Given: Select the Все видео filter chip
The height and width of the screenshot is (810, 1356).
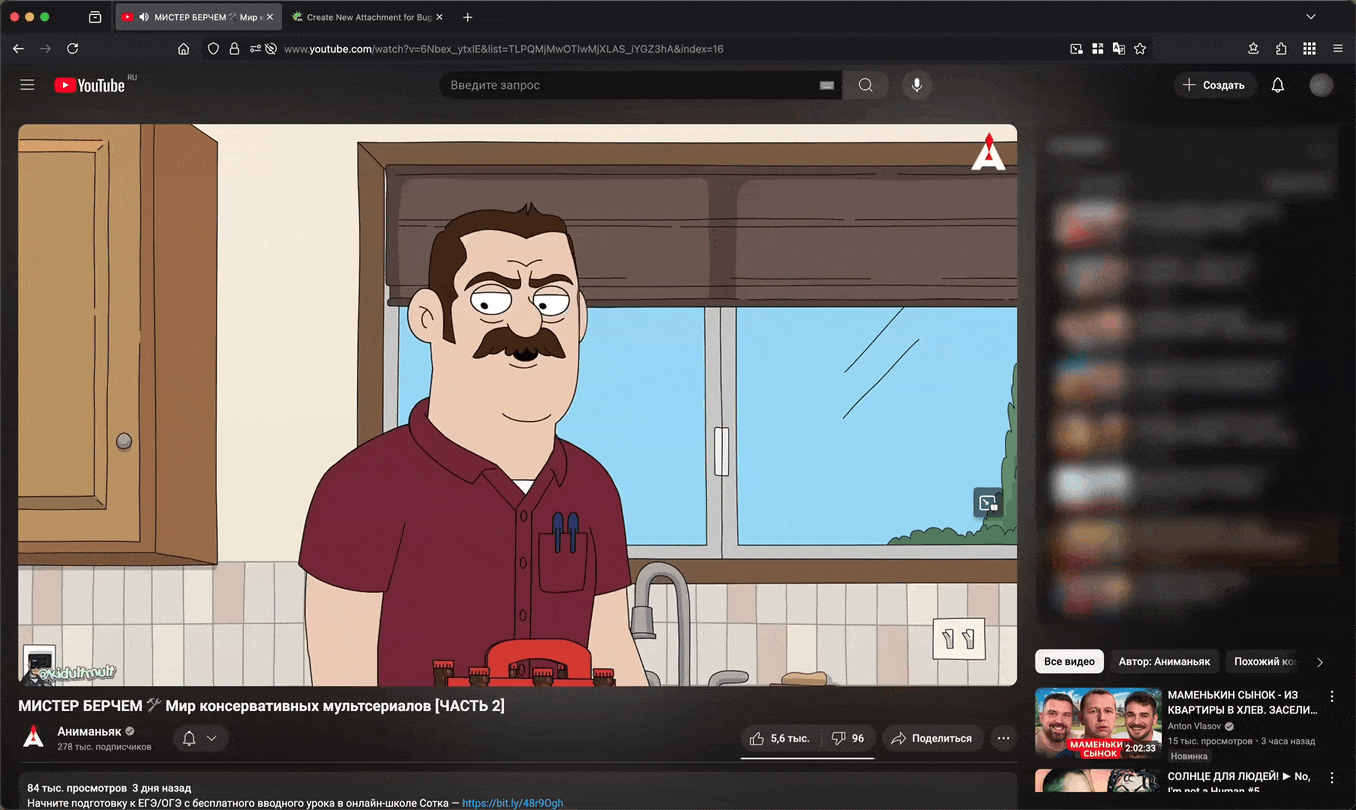Looking at the screenshot, I should [x=1069, y=661].
